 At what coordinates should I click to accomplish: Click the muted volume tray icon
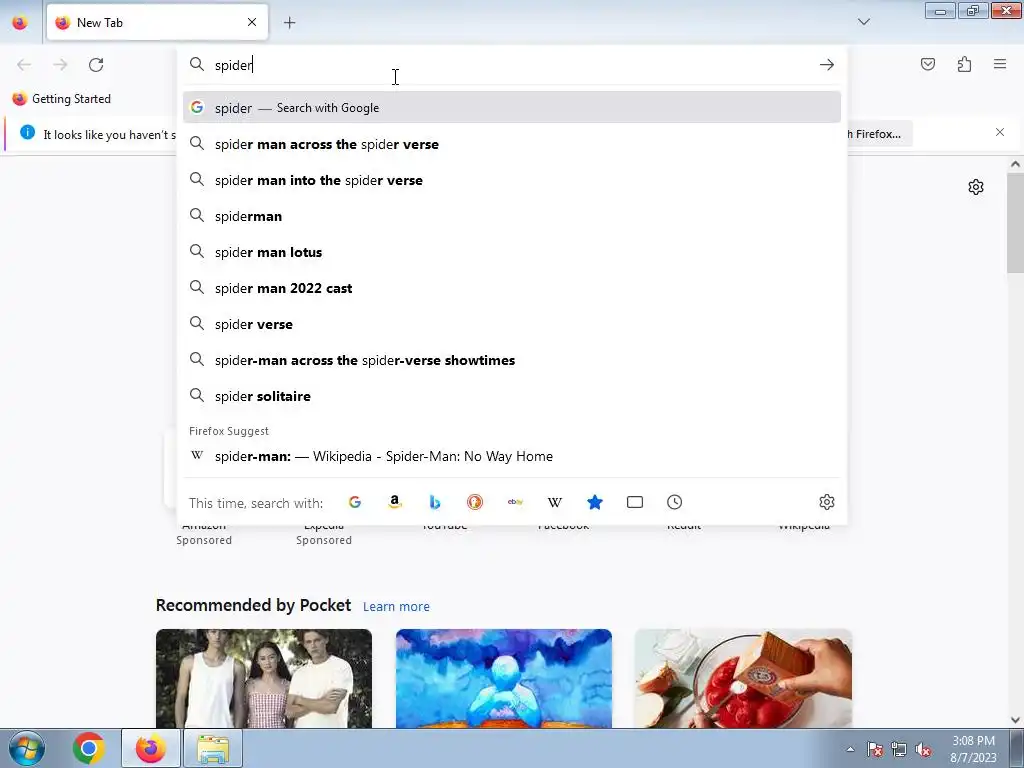[x=923, y=750]
